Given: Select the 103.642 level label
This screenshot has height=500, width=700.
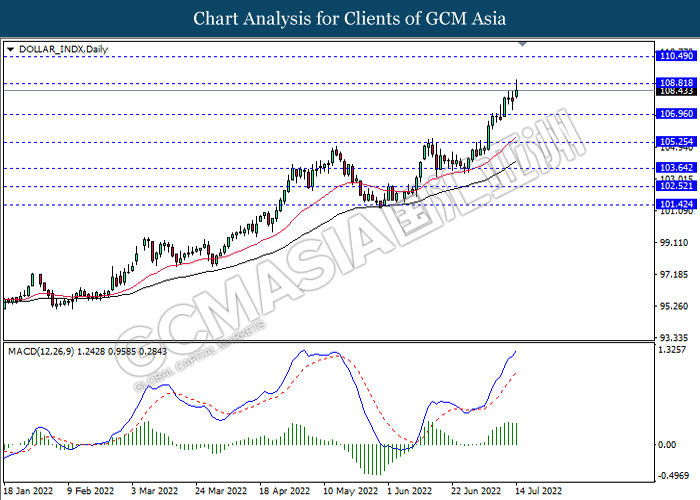Looking at the screenshot, I should click(676, 167).
